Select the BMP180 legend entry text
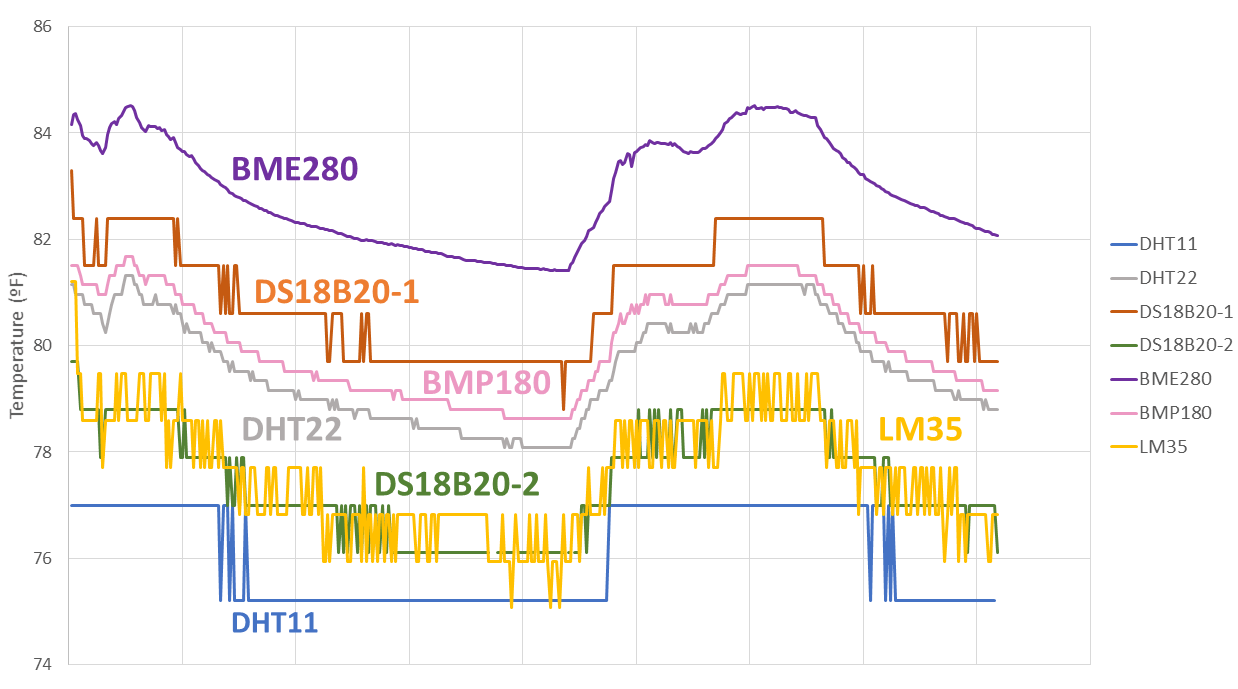Viewport: 1238px width, 689px height. click(1175, 413)
